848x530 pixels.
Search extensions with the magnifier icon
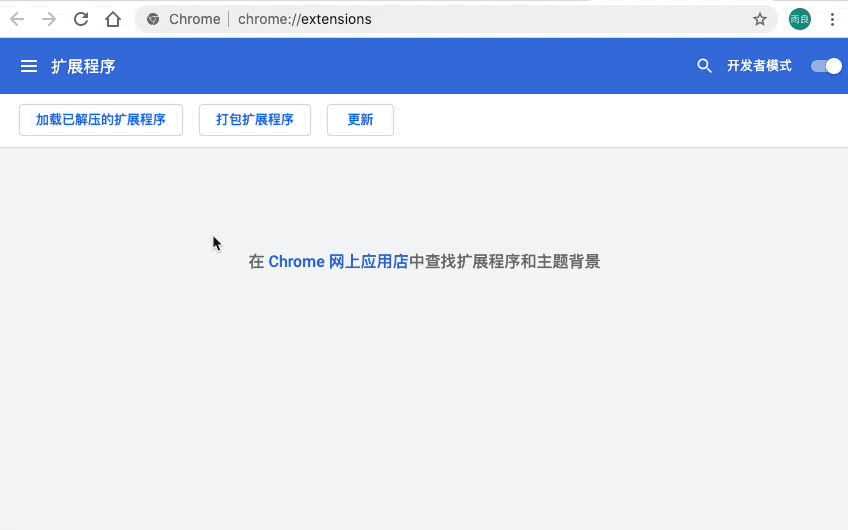point(704,66)
